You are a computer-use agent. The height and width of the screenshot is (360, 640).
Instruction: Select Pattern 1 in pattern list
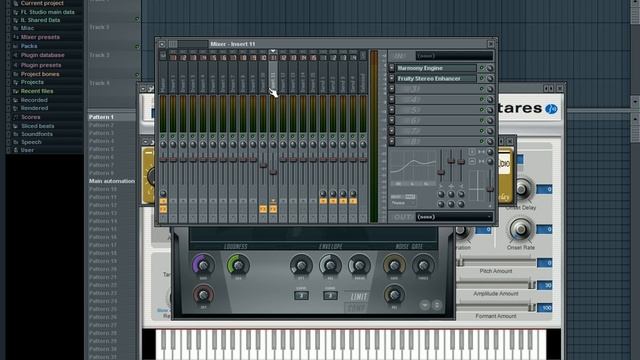point(112,117)
